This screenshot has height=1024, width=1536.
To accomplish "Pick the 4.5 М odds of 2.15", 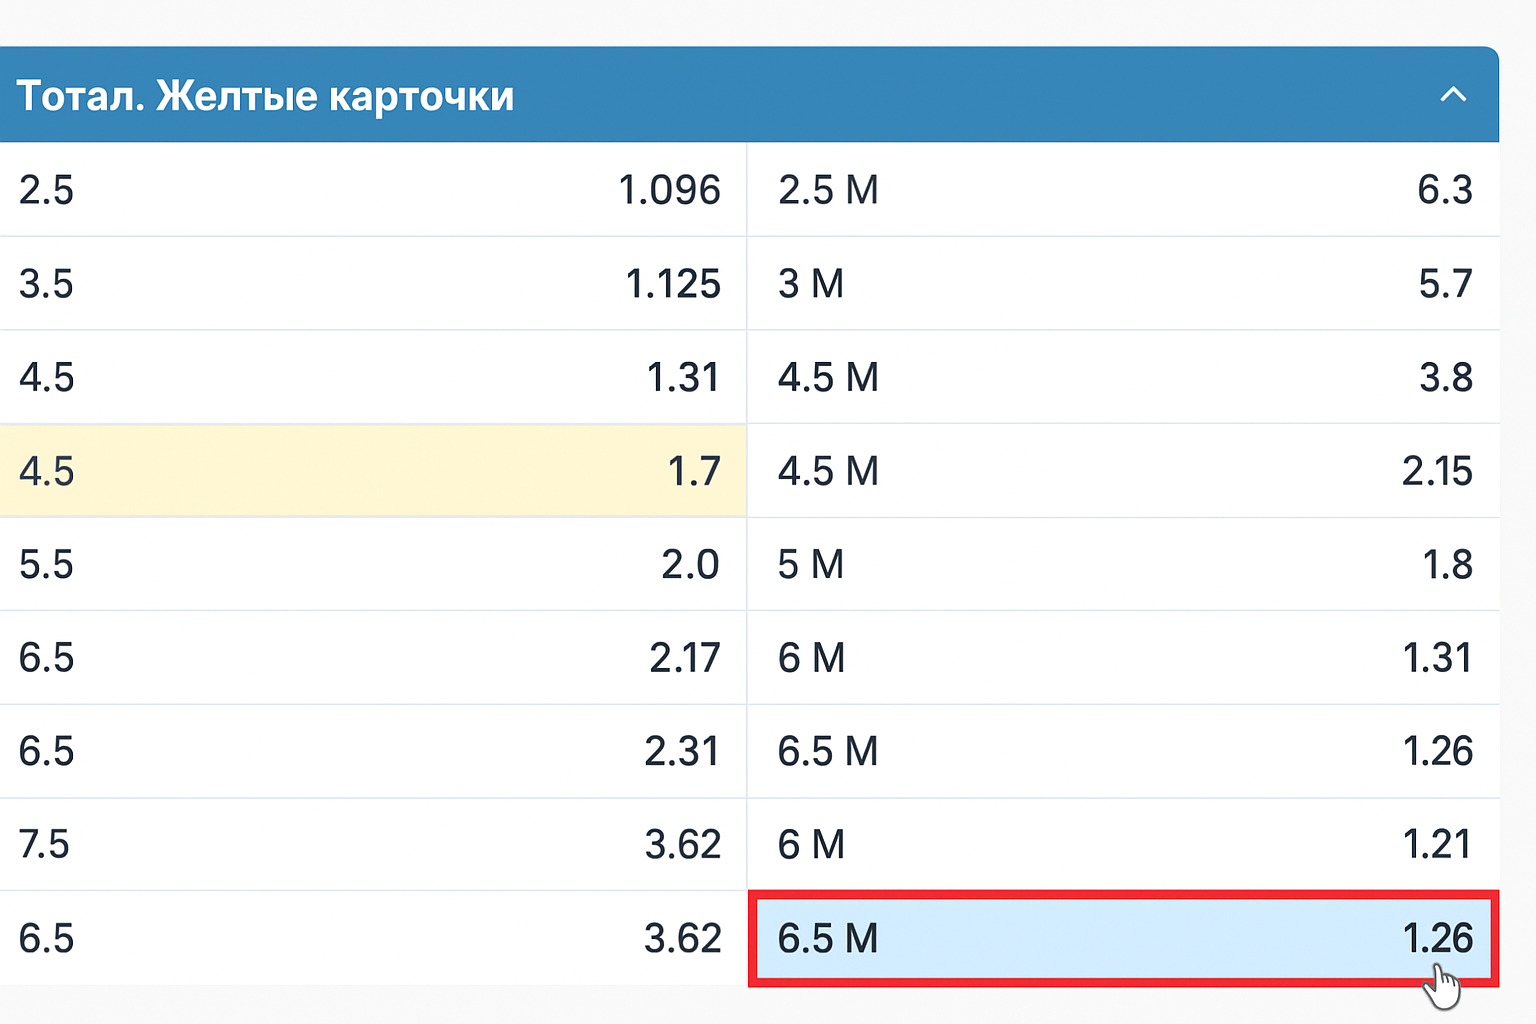I will [x=1120, y=470].
